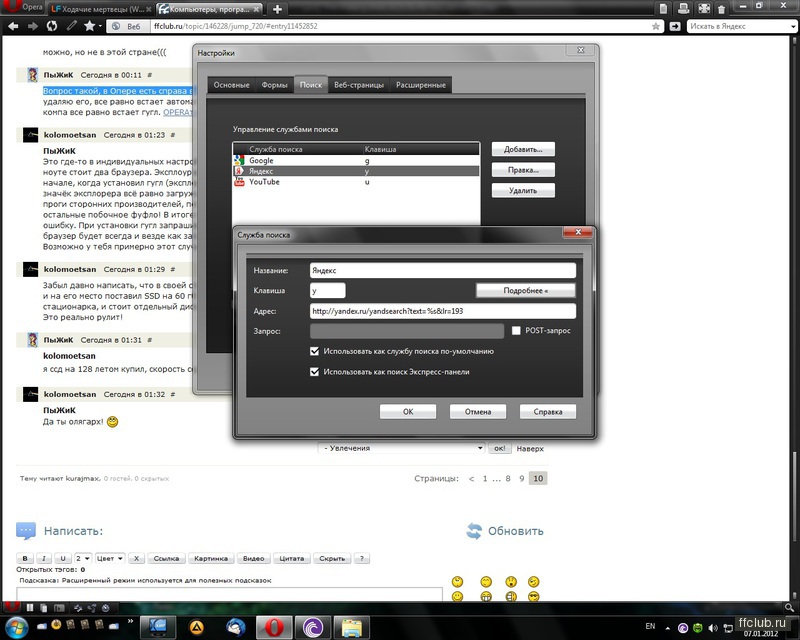
Task: Open closed tabs trash icon
Action: pos(721,9)
